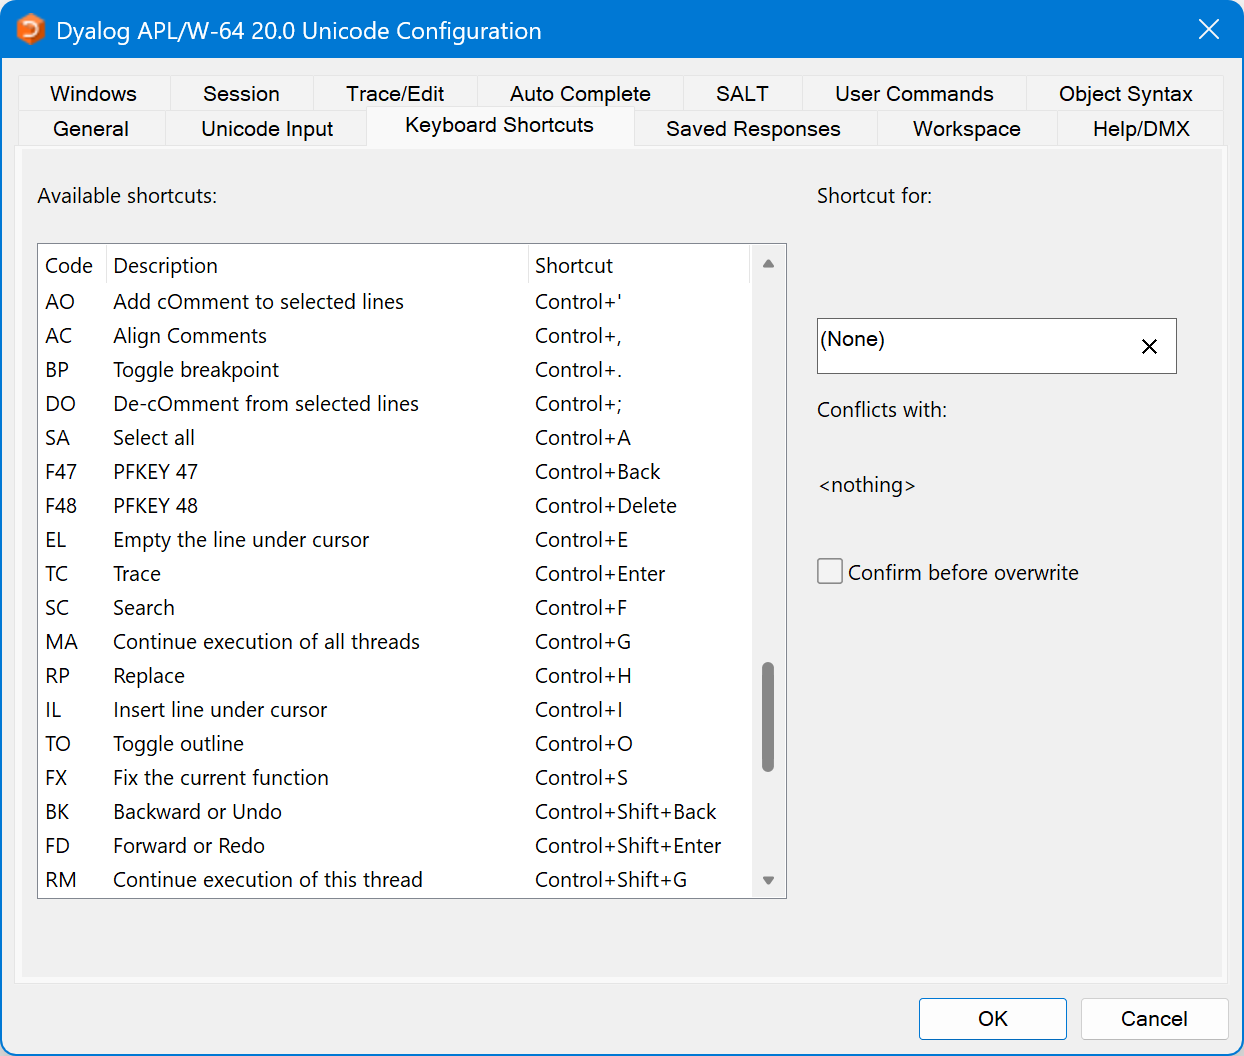
Task: Select the PFKEY 47 row
Action: [x=395, y=472]
